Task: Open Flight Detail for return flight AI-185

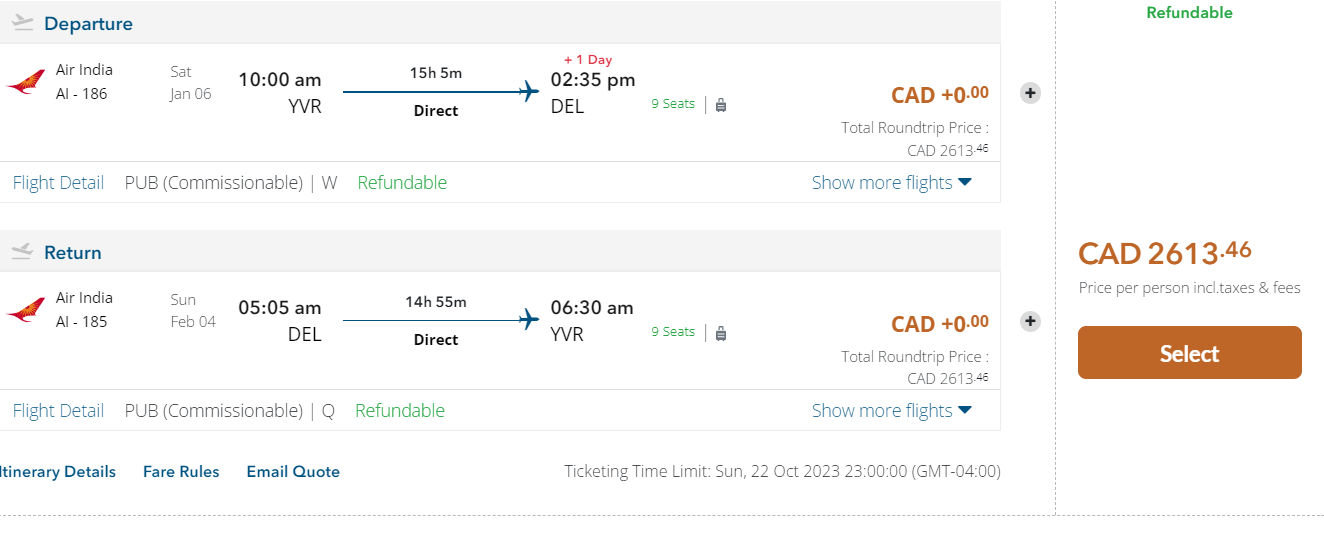Action: pyautogui.click(x=58, y=410)
